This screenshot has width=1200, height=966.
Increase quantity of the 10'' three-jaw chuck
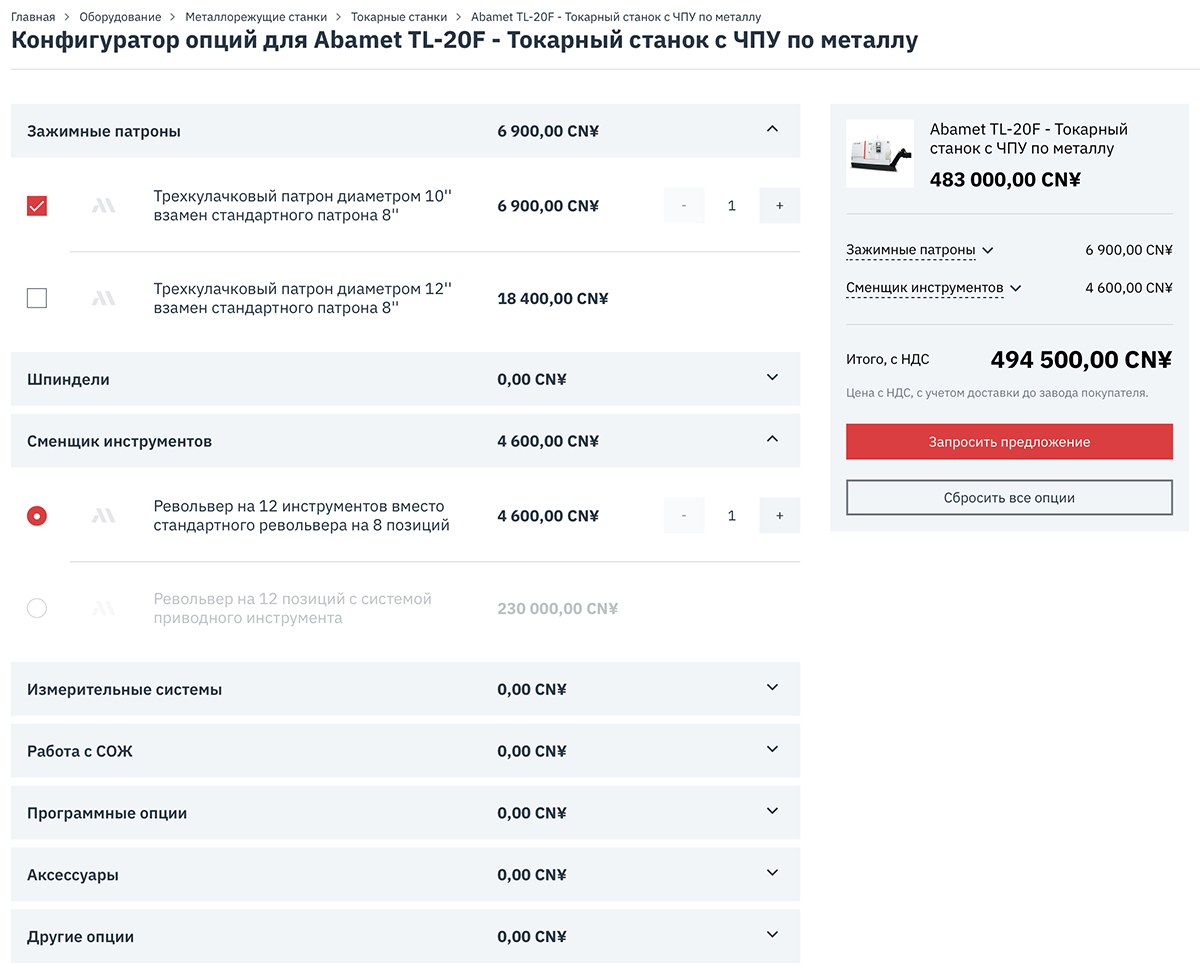coord(779,206)
